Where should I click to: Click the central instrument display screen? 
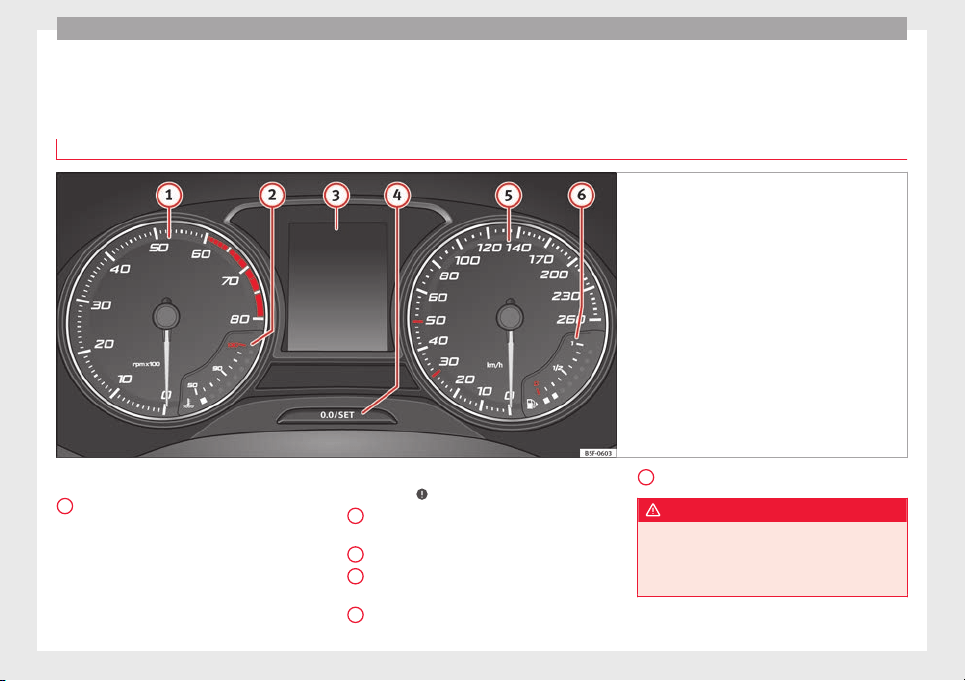tap(338, 287)
